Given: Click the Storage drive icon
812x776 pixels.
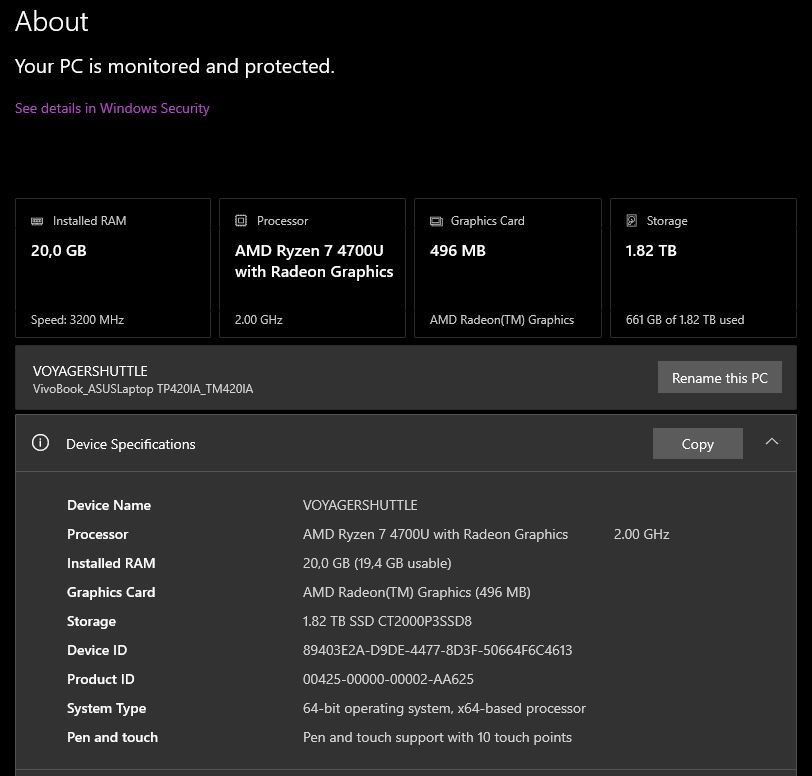Looking at the screenshot, I should [x=631, y=221].
